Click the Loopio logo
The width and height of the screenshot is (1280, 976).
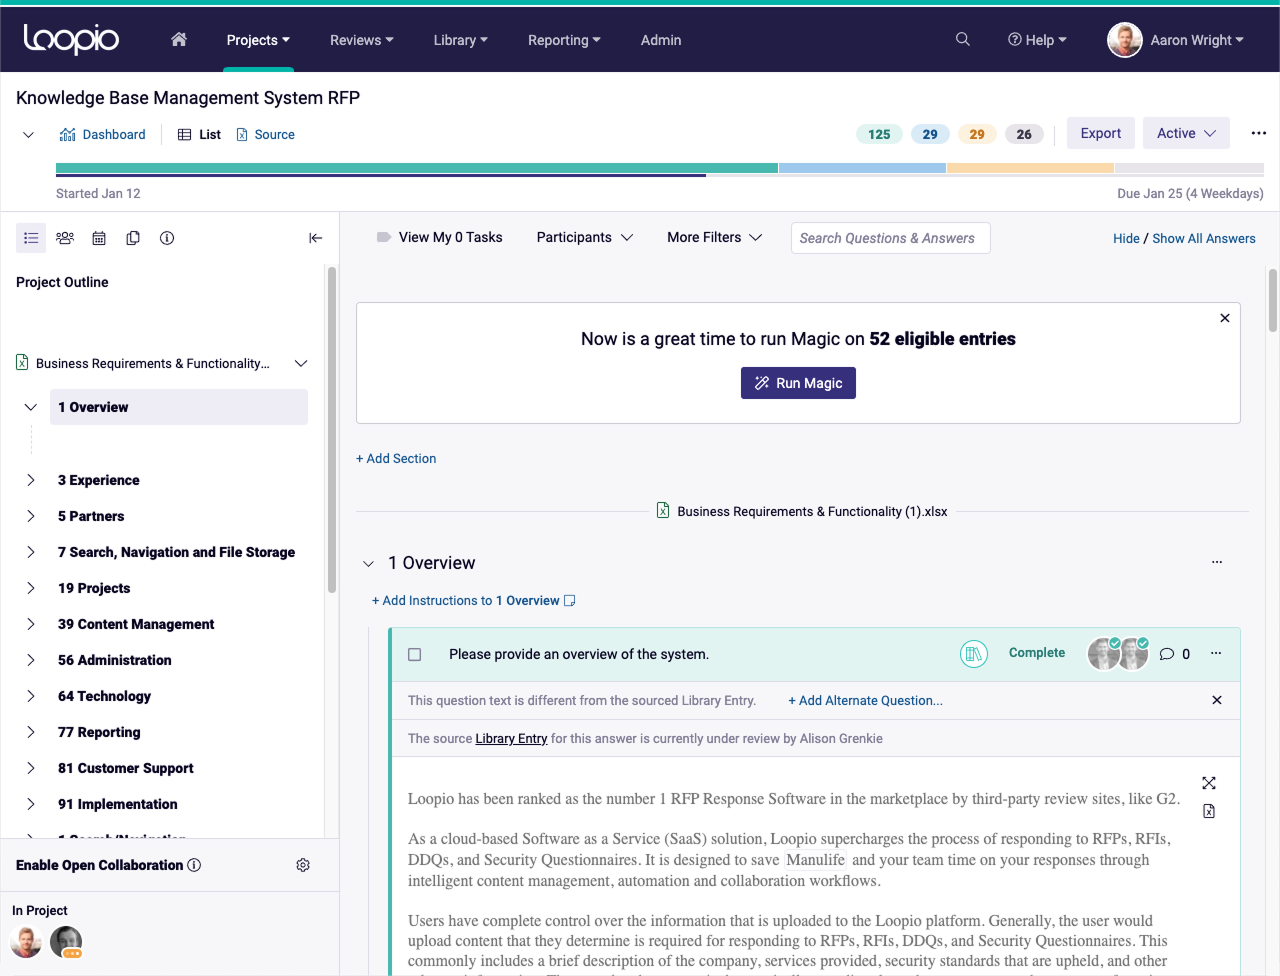click(71, 39)
